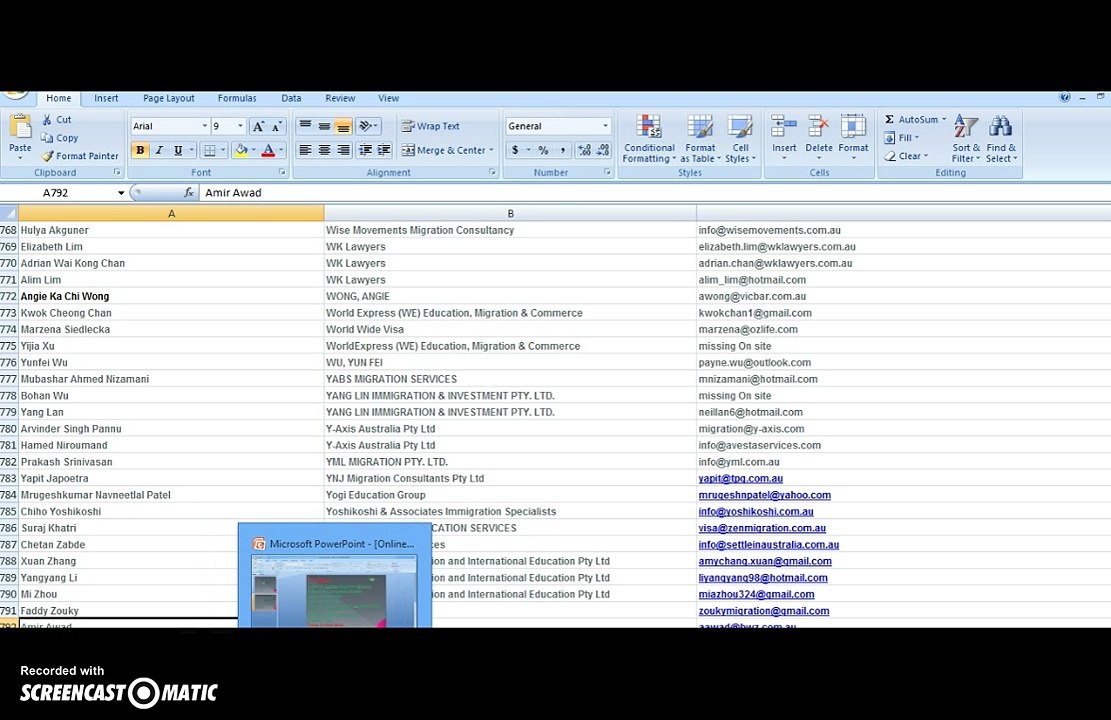This screenshot has height=720, width=1111.
Task: Switch to the Insert tab
Action: pos(106,99)
